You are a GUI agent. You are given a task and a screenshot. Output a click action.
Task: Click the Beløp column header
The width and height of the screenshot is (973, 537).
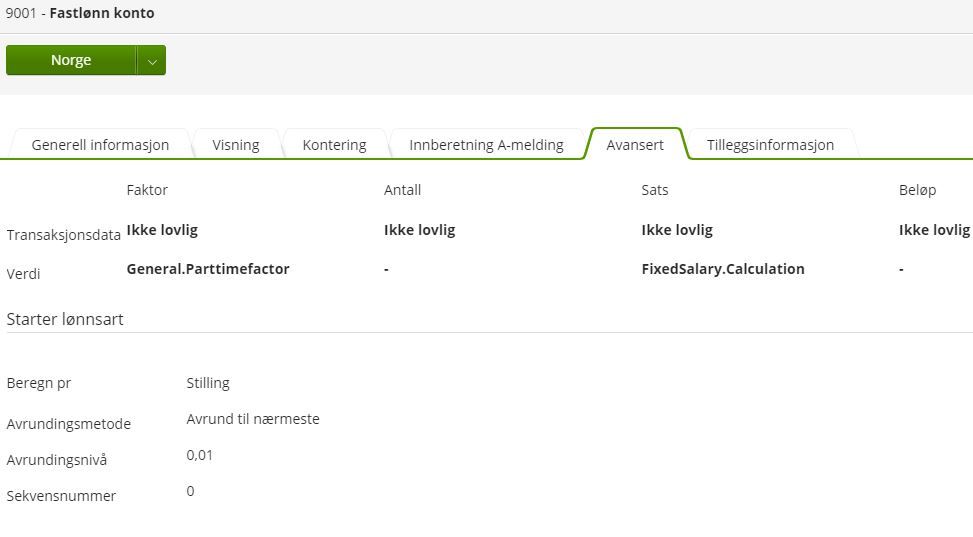click(917, 190)
